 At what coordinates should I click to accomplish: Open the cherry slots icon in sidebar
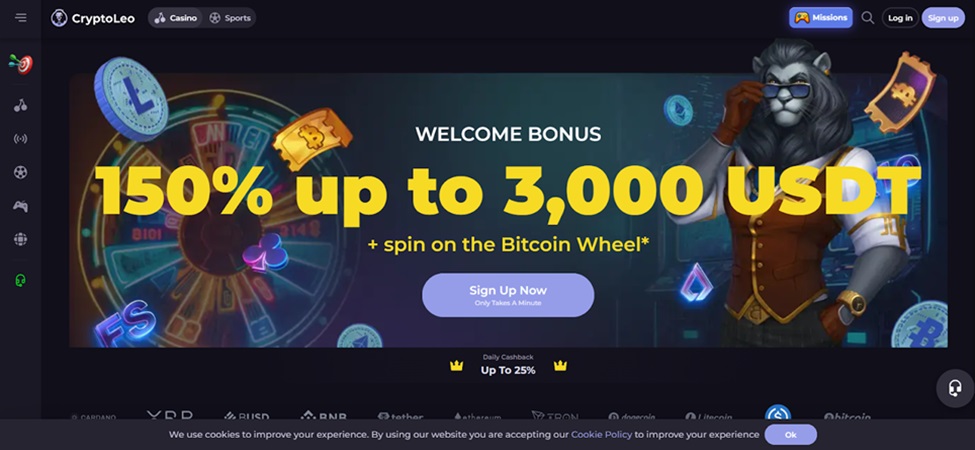(x=20, y=105)
